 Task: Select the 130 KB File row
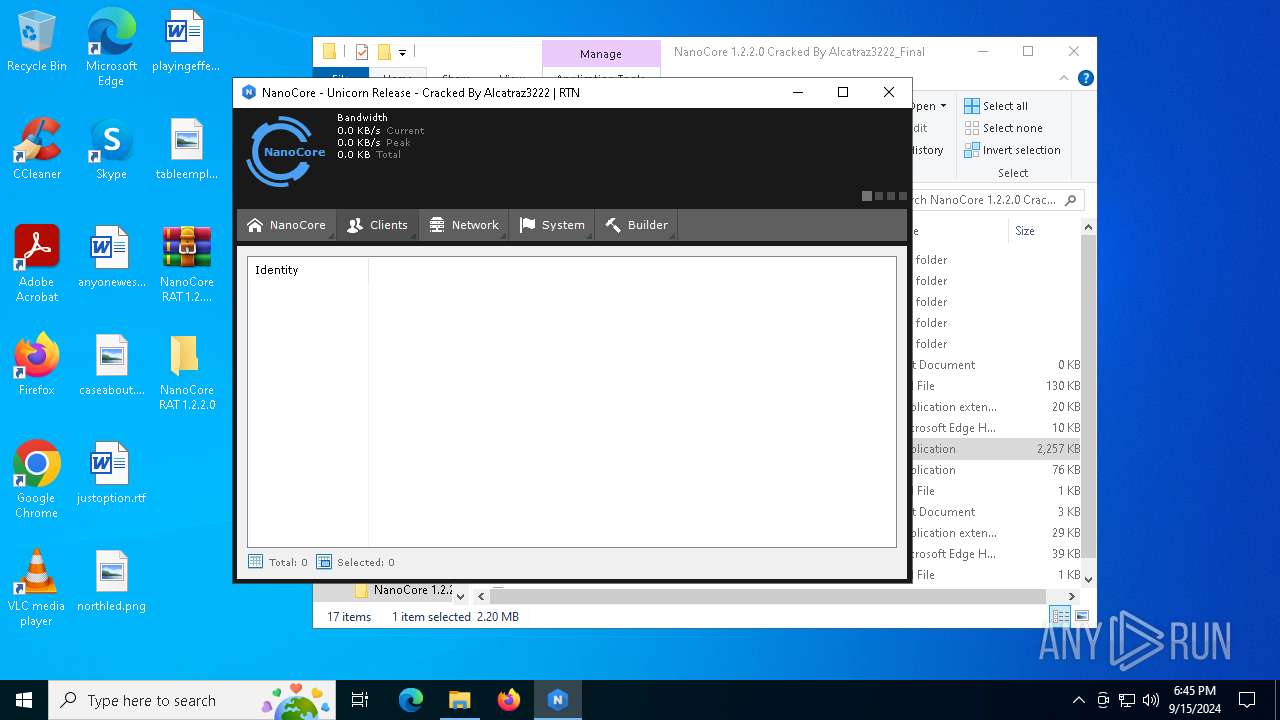tap(997, 386)
